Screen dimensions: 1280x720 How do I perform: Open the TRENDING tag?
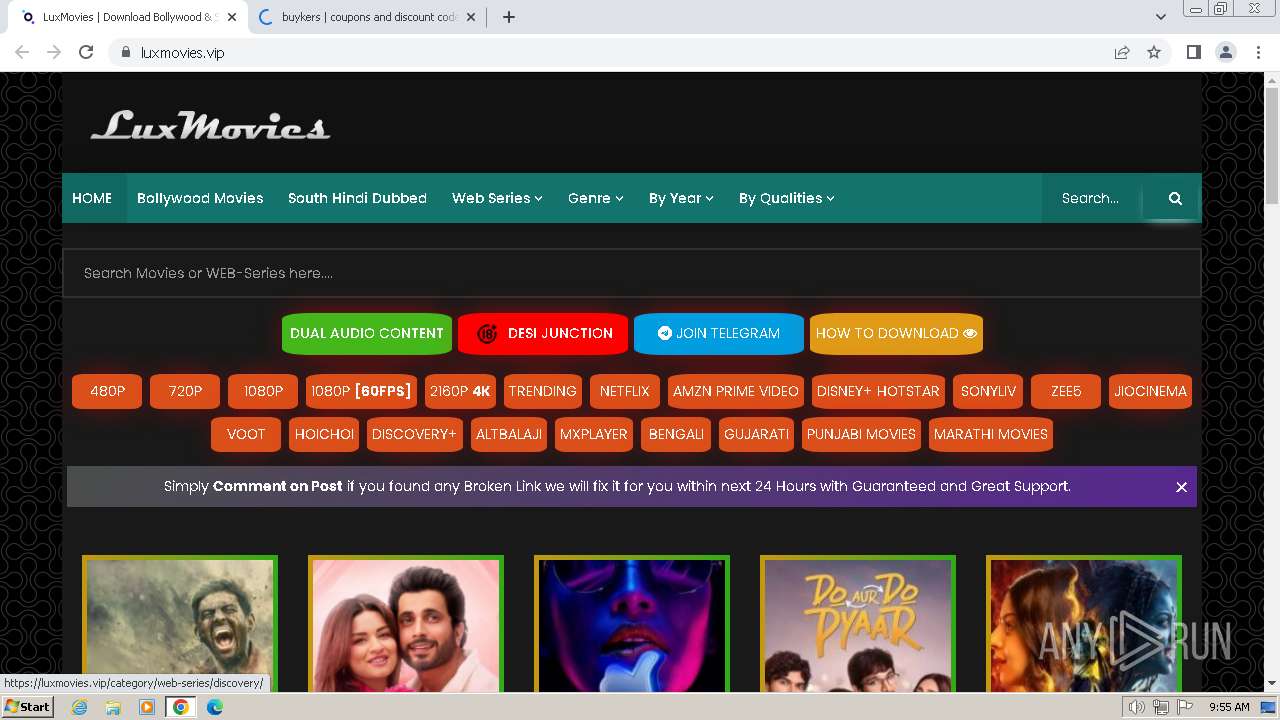pyautogui.click(x=543, y=391)
